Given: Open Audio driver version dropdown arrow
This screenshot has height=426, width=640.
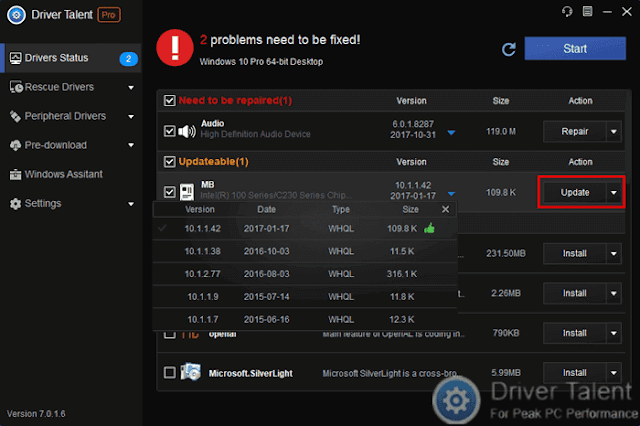Looking at the screenshot, I should click(x=451, y=132).
